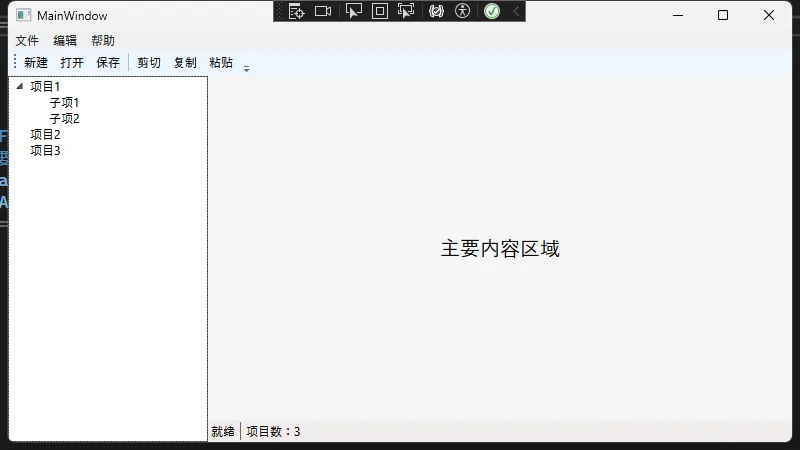Image resolution: width=800 pixels, height=450 pixels.
Task: Click the 剪切 toolbar button
Action: [x=149, y=63]
